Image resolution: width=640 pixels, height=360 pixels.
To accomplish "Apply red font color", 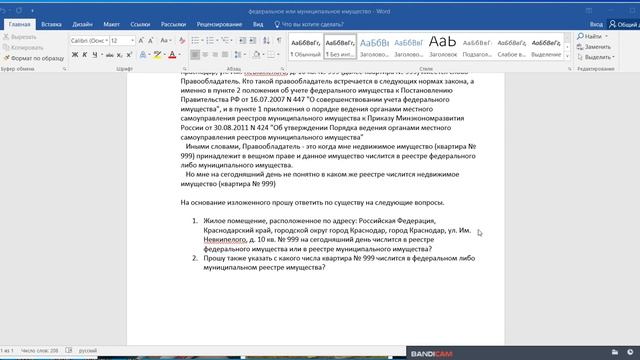I will pyautogui.click(x=172, y=54).
